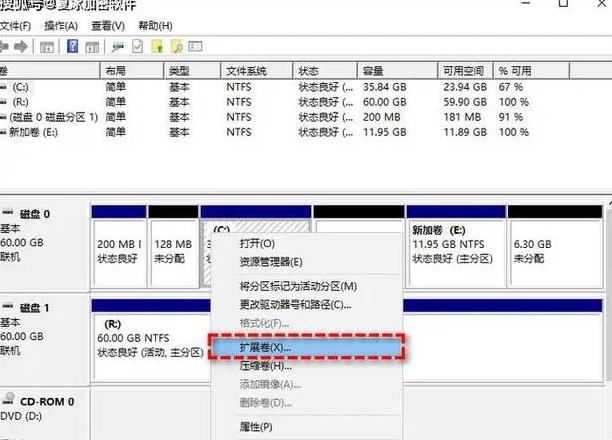Click the 59.90 GB free space cell
The image size is (612, 440).
tap(465, 102)
